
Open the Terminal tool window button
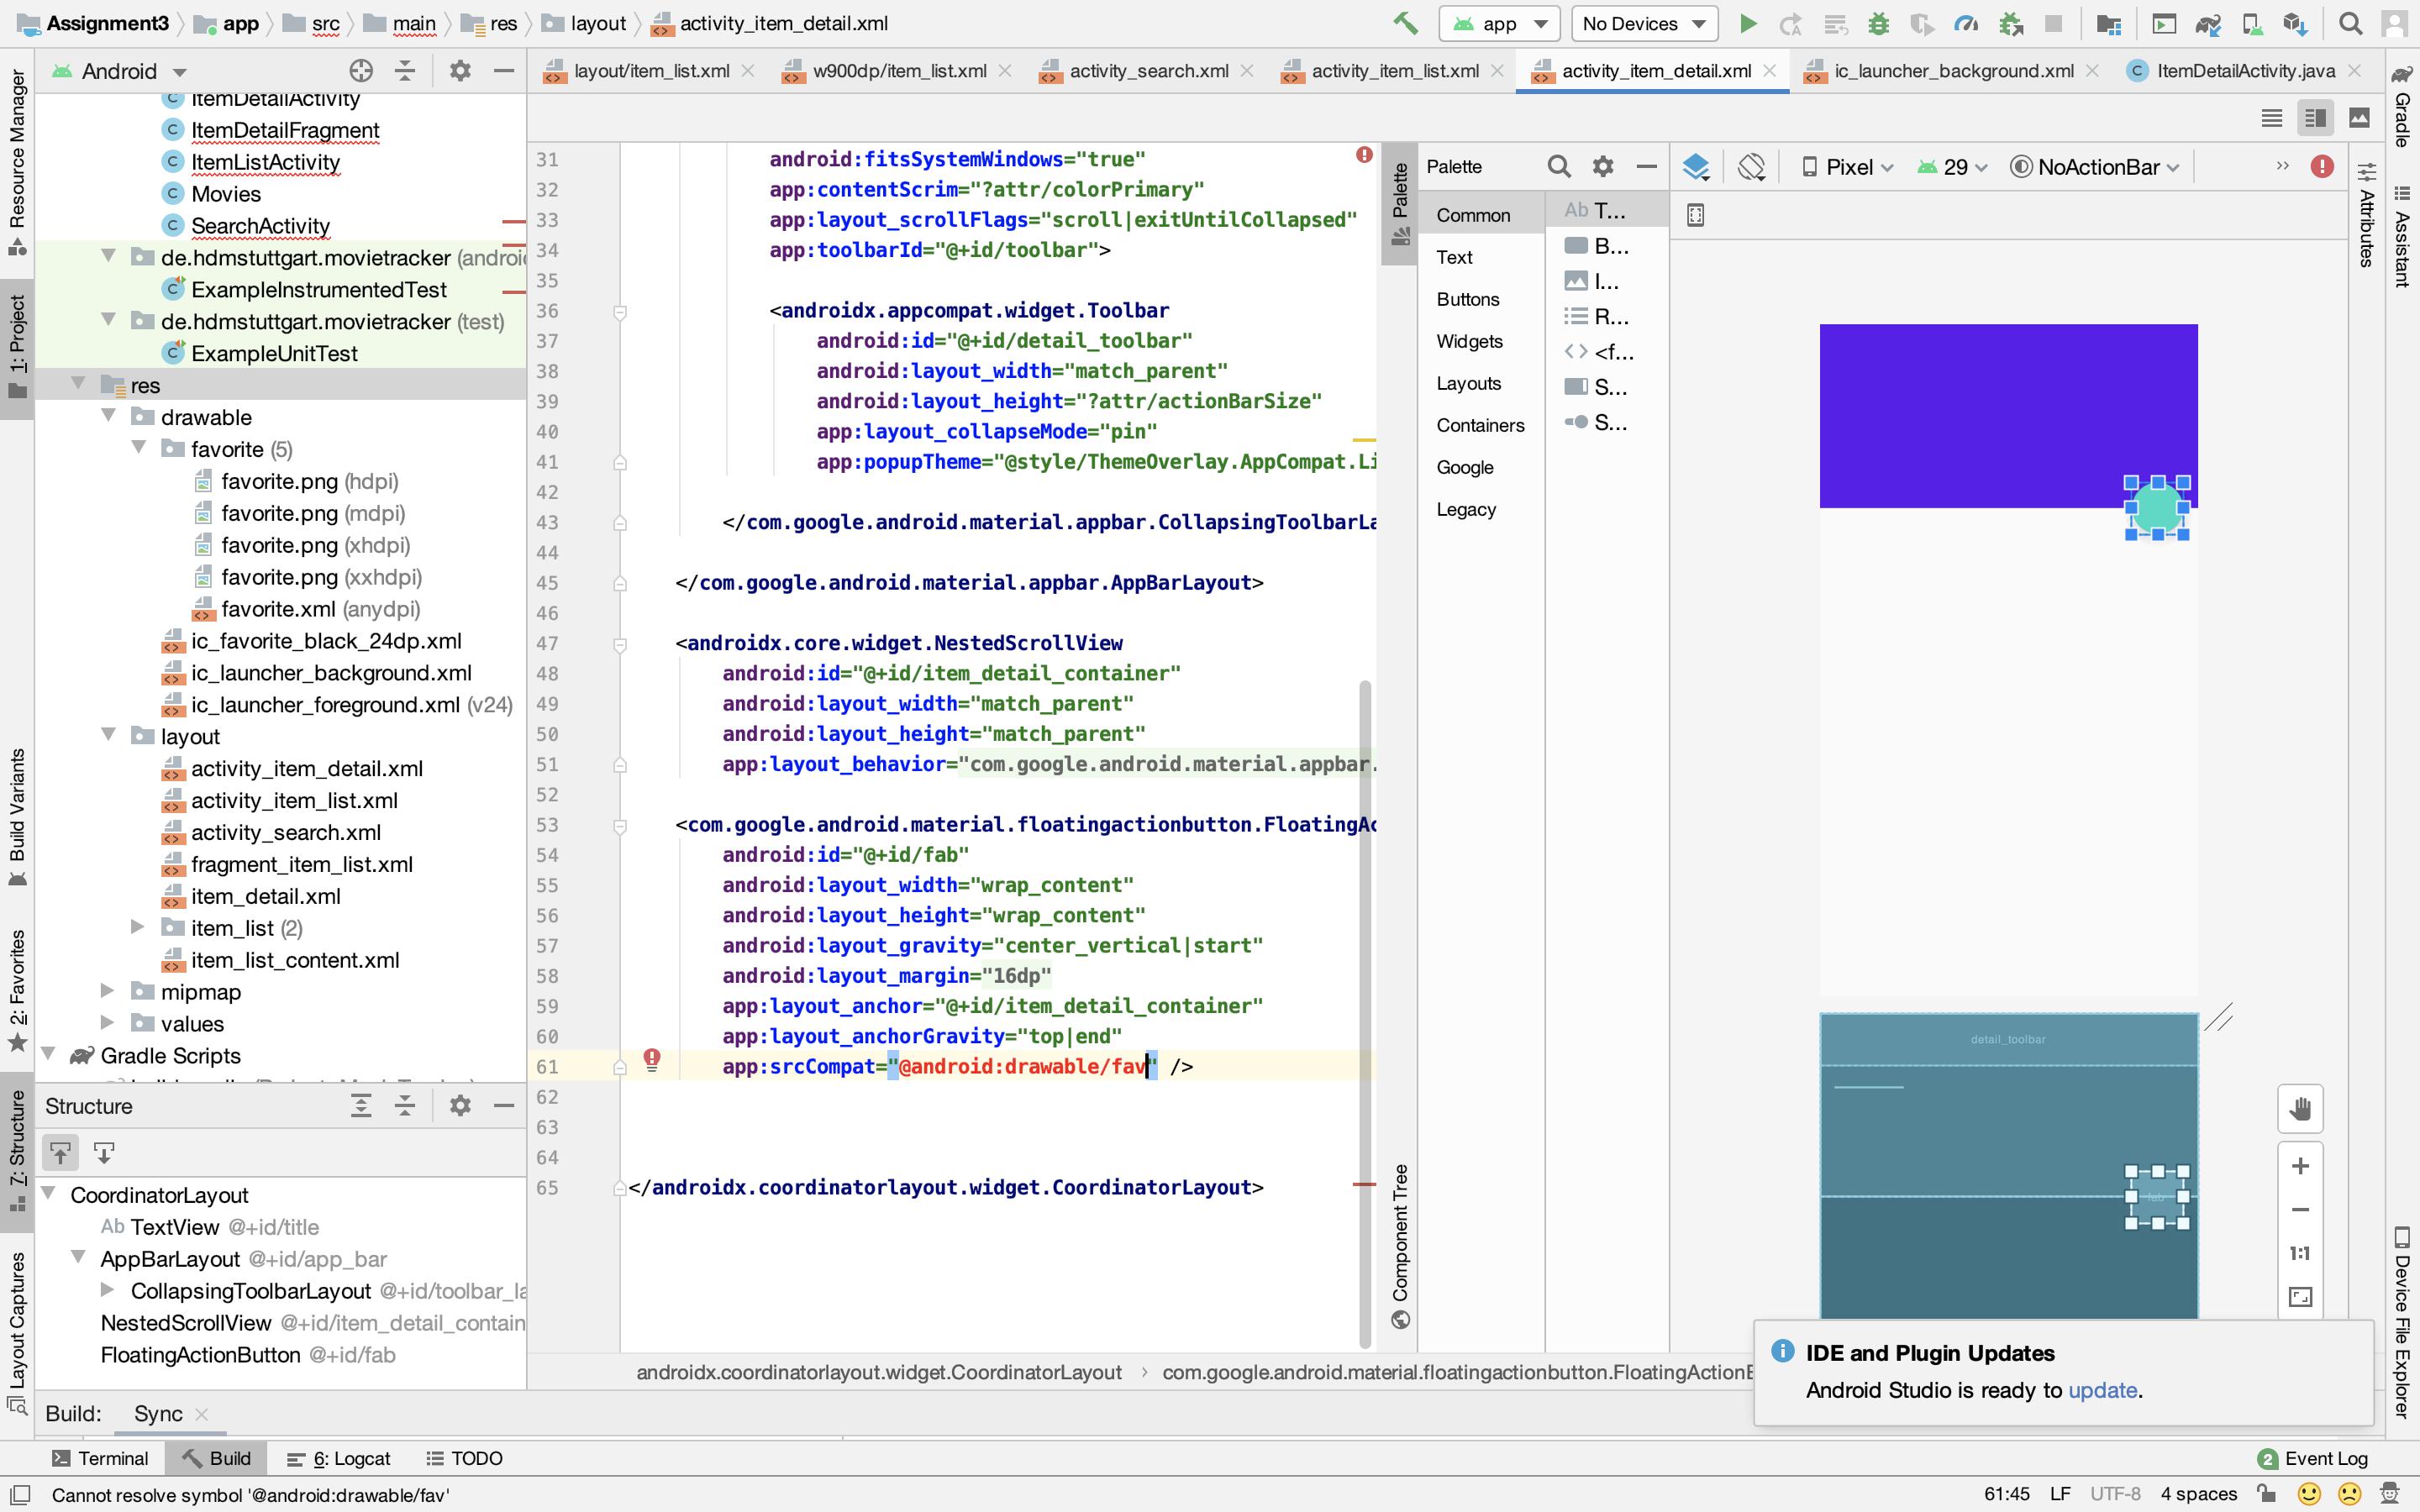(x=100, y=1458)
